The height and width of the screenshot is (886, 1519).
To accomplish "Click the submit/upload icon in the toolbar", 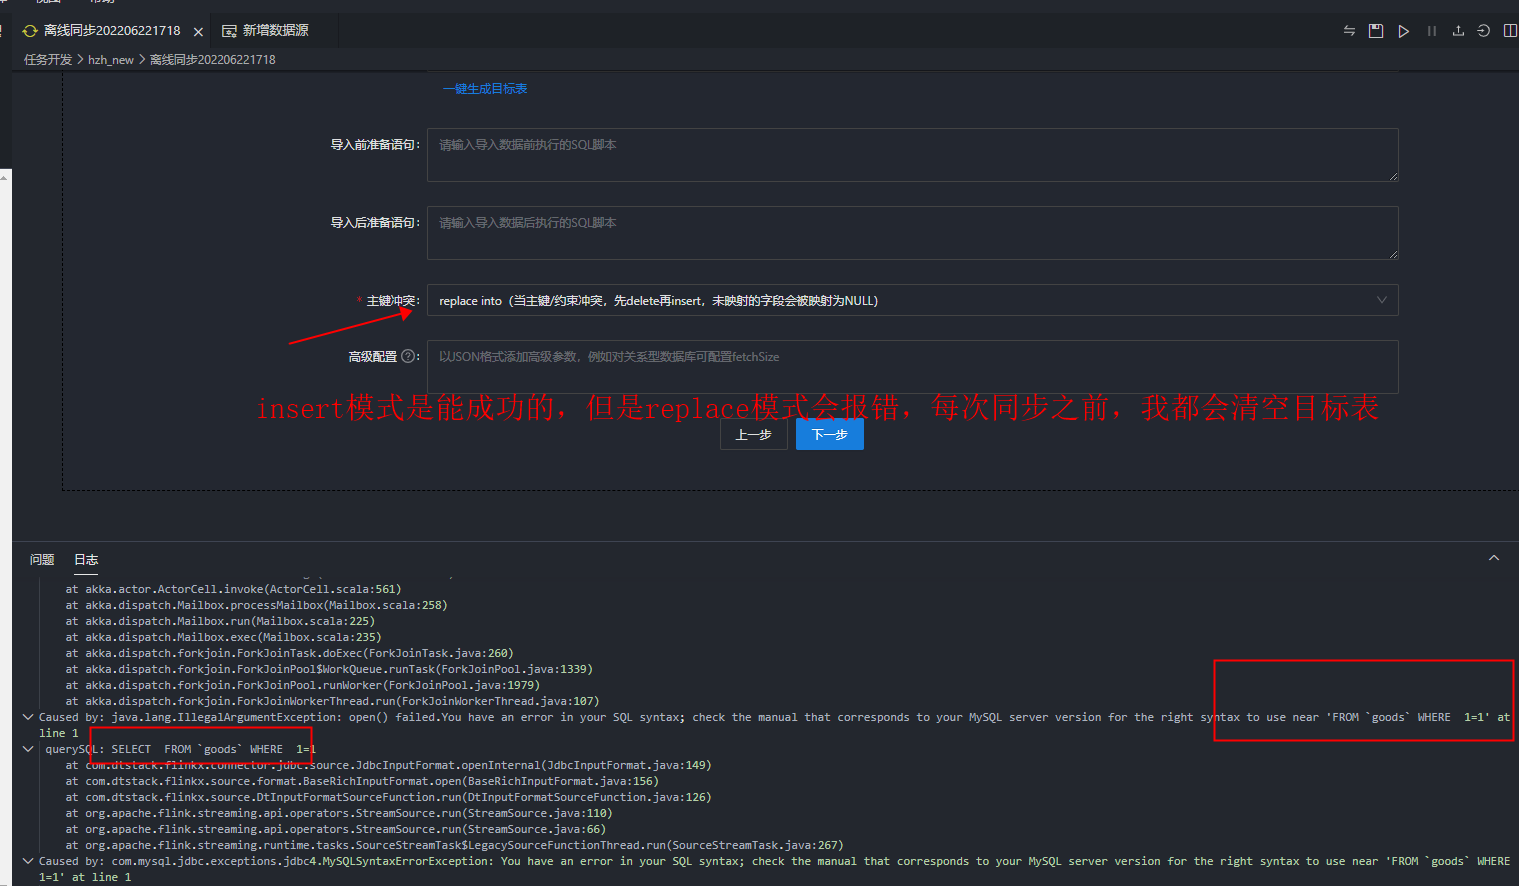I will pos(1459,30).
